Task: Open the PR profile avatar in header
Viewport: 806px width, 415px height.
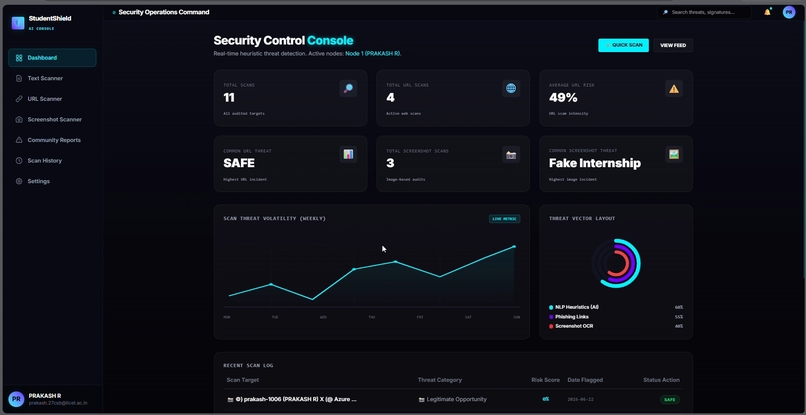Action: click(789, 12)
